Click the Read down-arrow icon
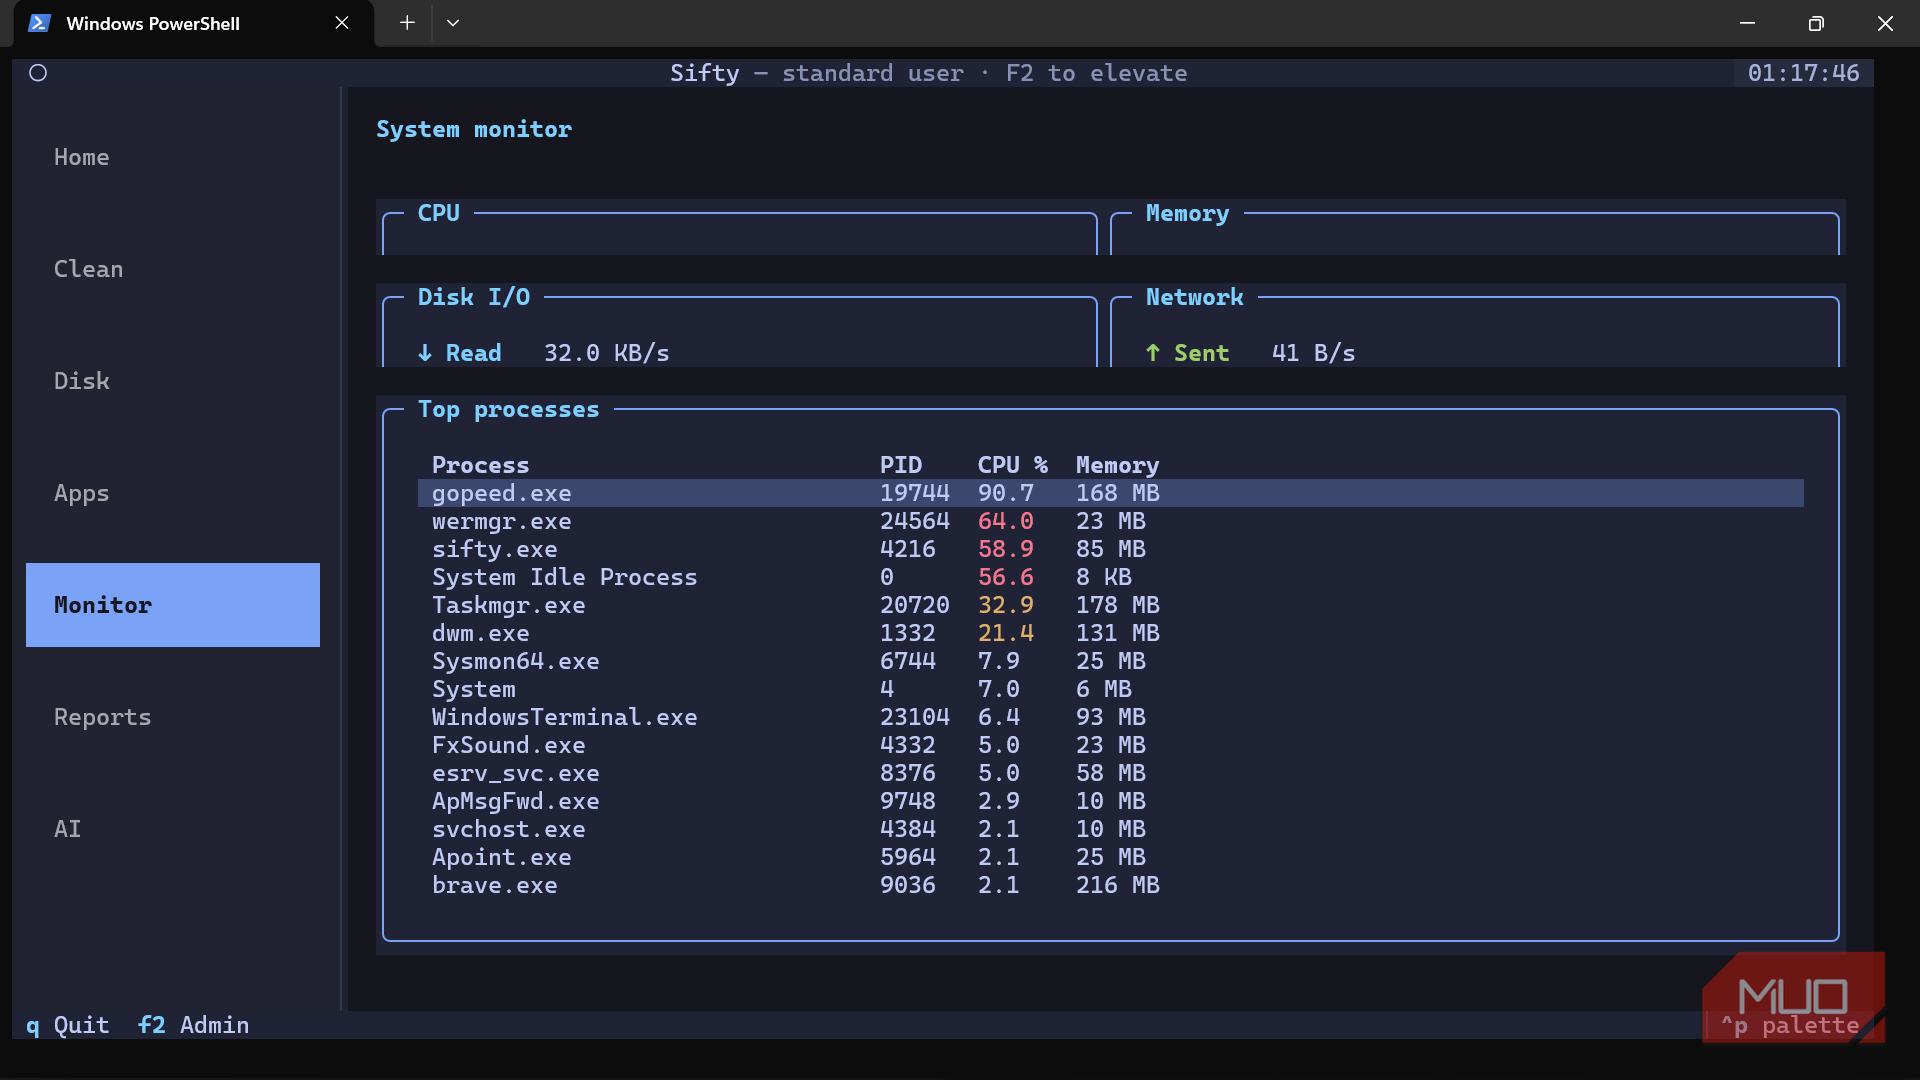Image resolution: width=1920 pixels, height=1080 pixels. pos(425,353)
